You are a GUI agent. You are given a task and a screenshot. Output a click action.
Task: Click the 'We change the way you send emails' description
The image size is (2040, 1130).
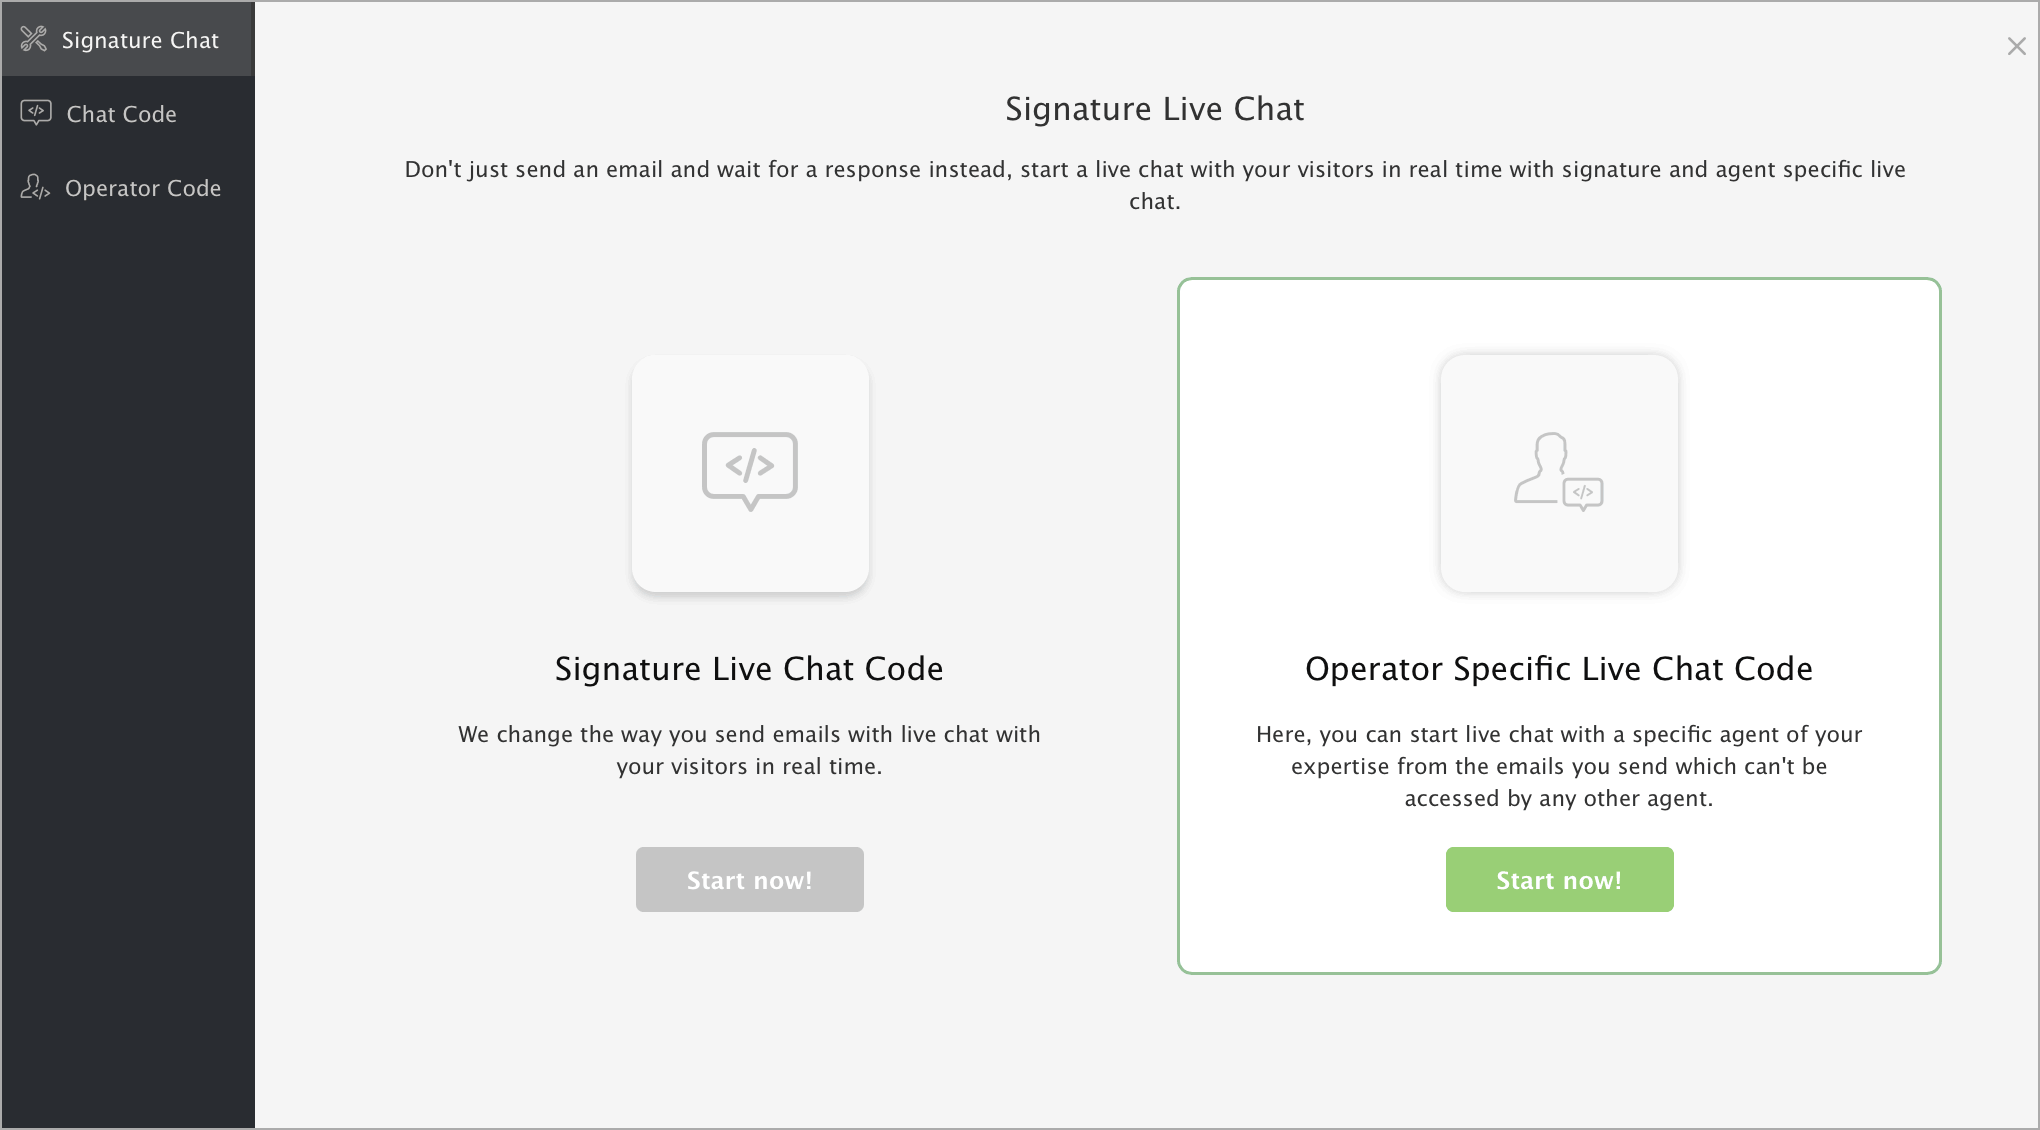[749, 750]
